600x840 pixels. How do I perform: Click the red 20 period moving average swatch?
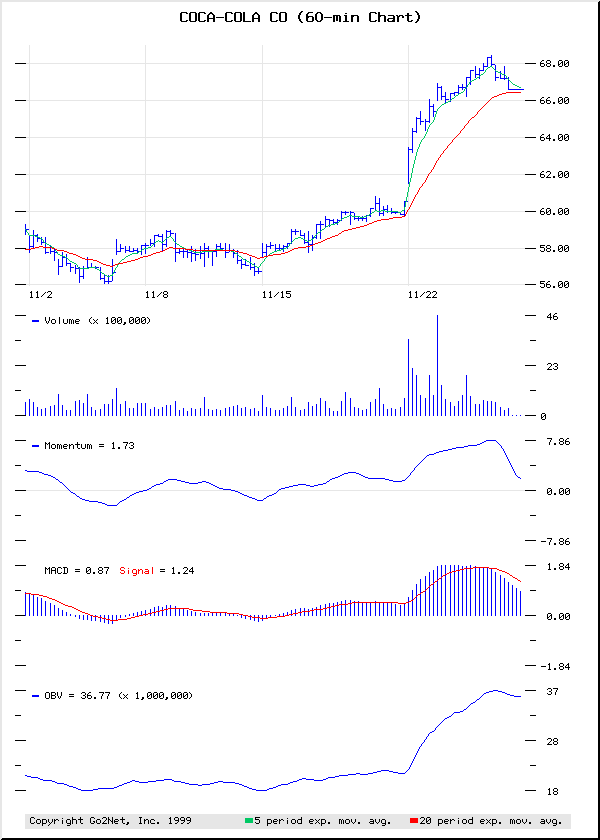pos(414,821)
